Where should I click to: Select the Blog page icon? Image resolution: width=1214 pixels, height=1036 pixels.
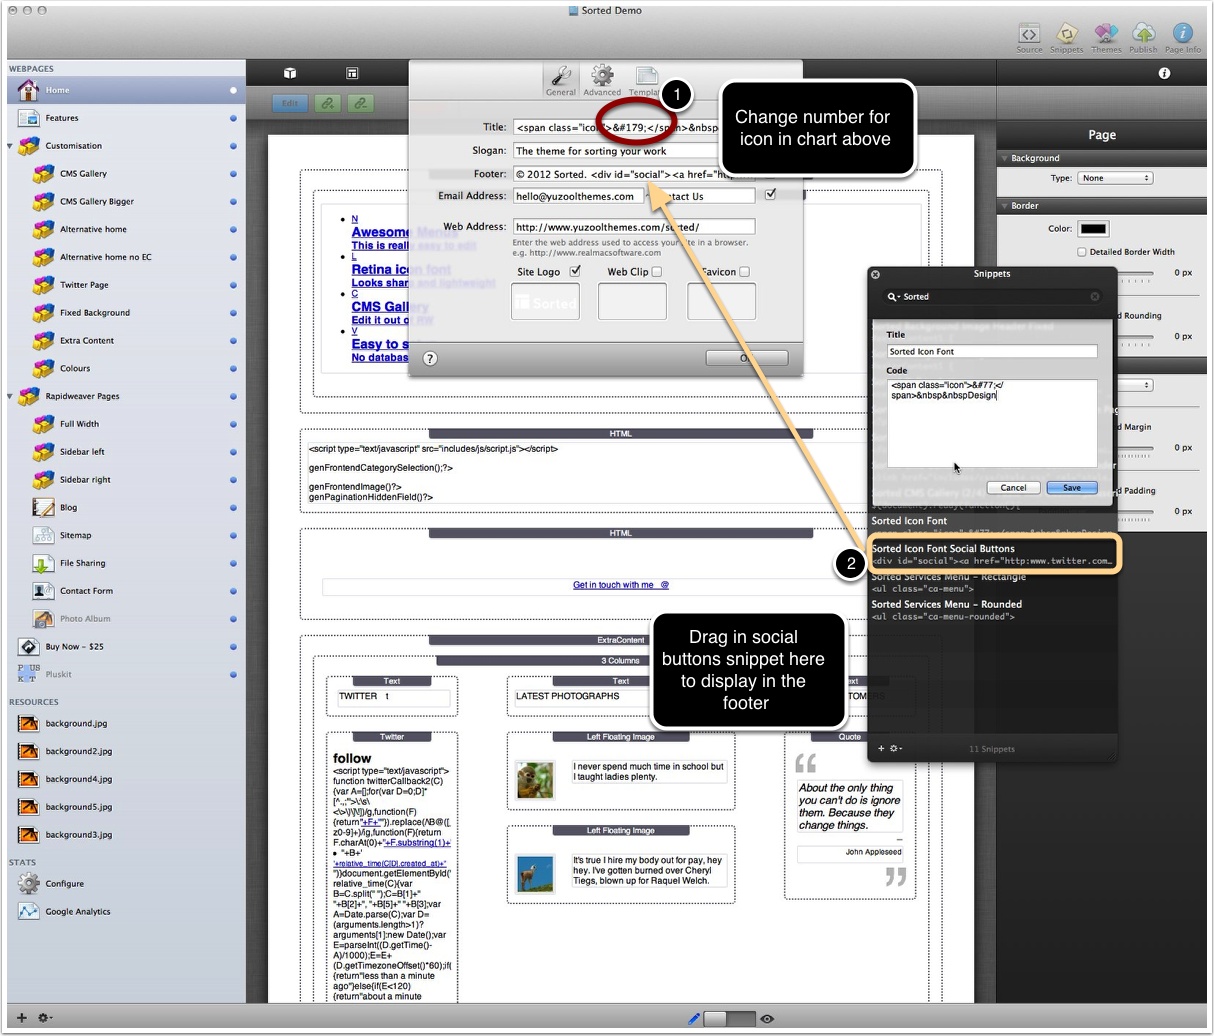click(x=43, y=507)
